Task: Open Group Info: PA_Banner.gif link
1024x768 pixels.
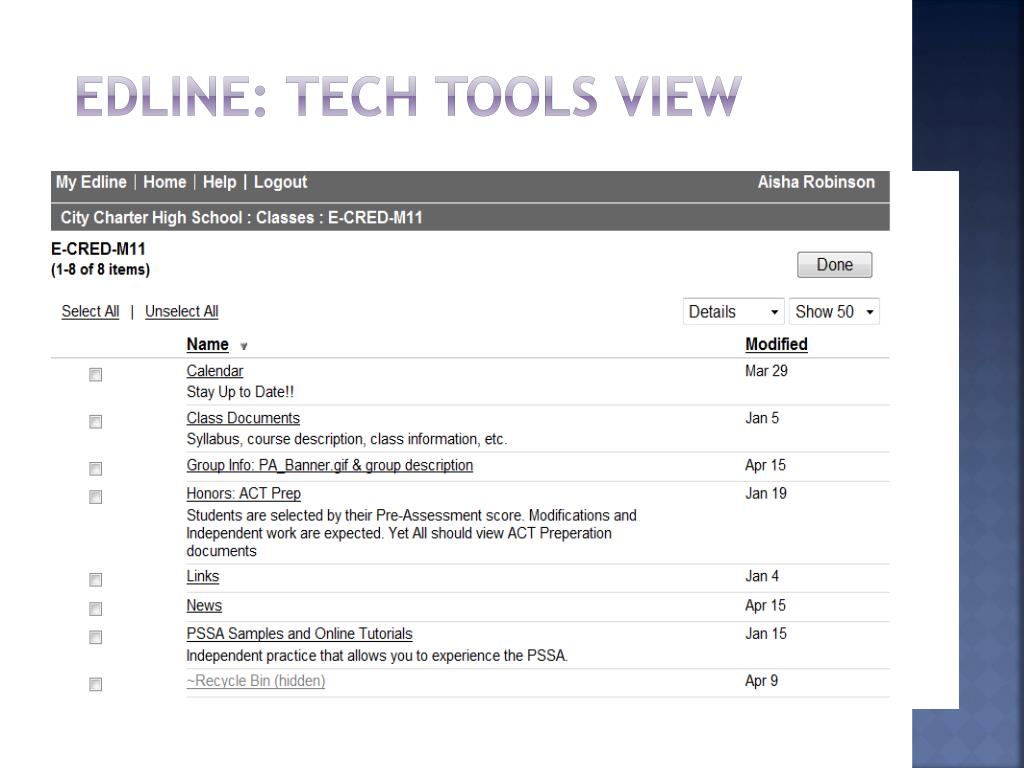Action: click(330, 465)
